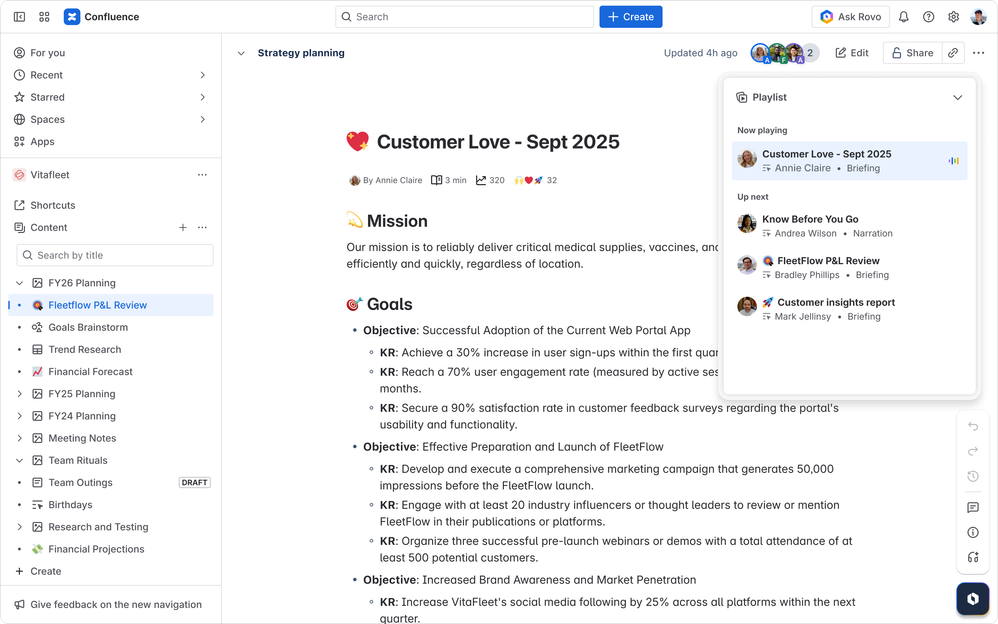The image size is (998, 624).
Task: Open Content more options ellipsis
Action: pos(202,227)
